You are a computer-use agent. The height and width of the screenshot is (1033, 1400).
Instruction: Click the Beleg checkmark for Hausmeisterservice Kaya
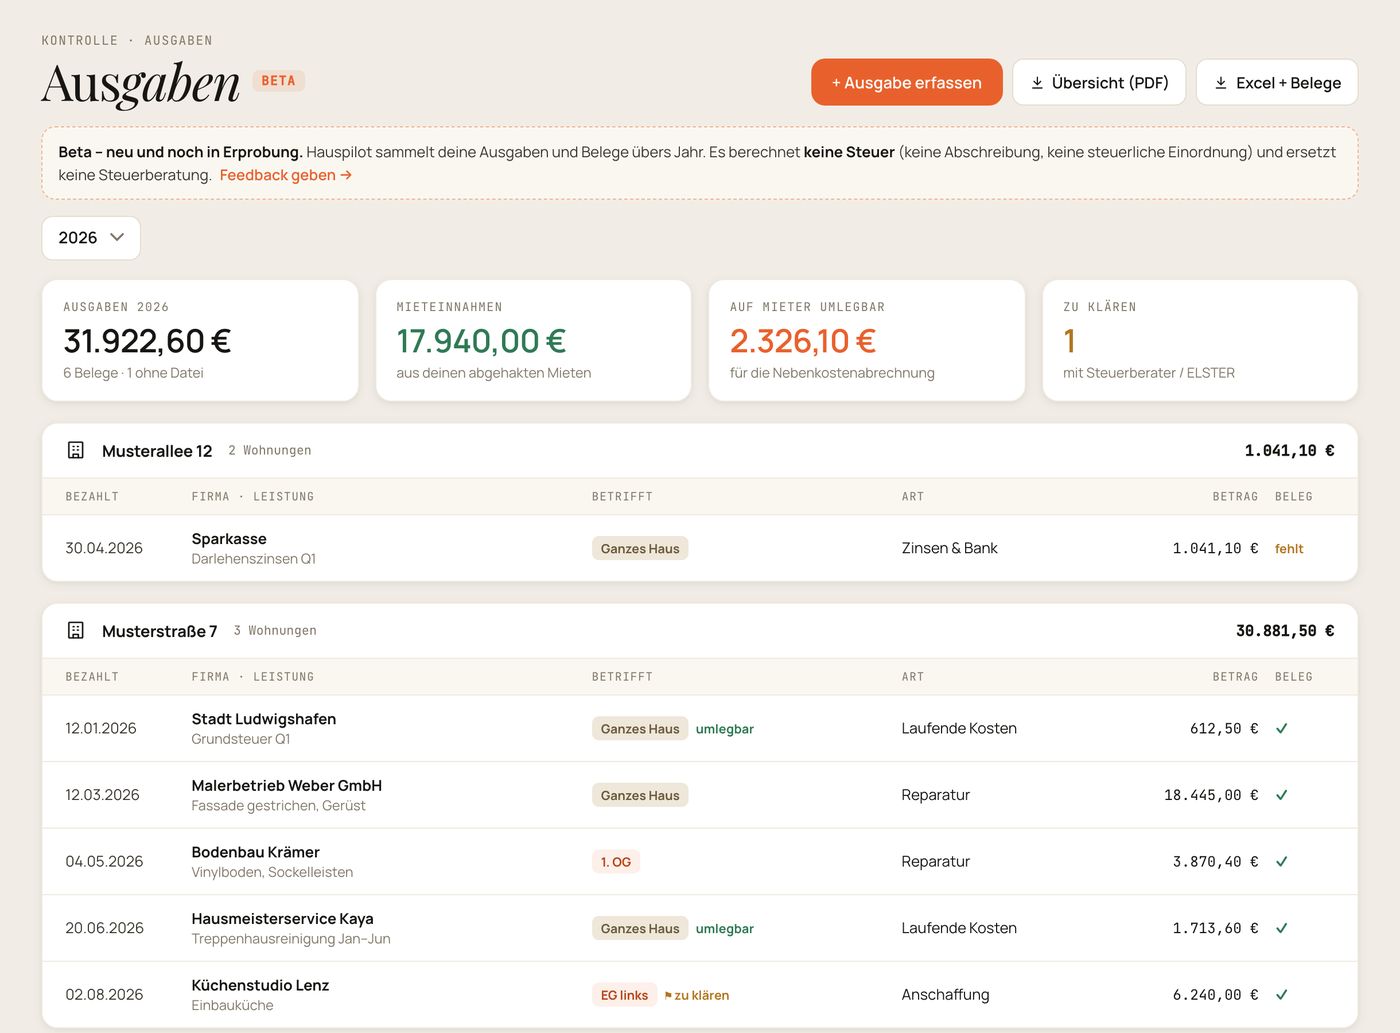click(x=1281, y=928)
